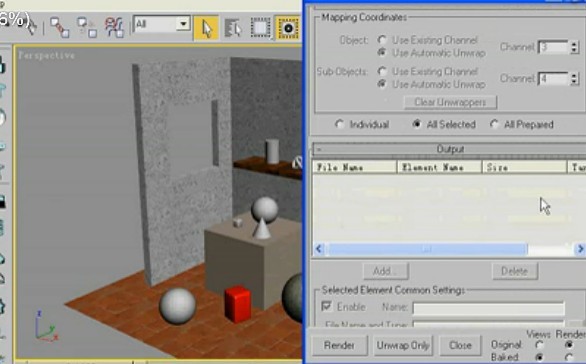Click the File Name column header

(354, 167)
